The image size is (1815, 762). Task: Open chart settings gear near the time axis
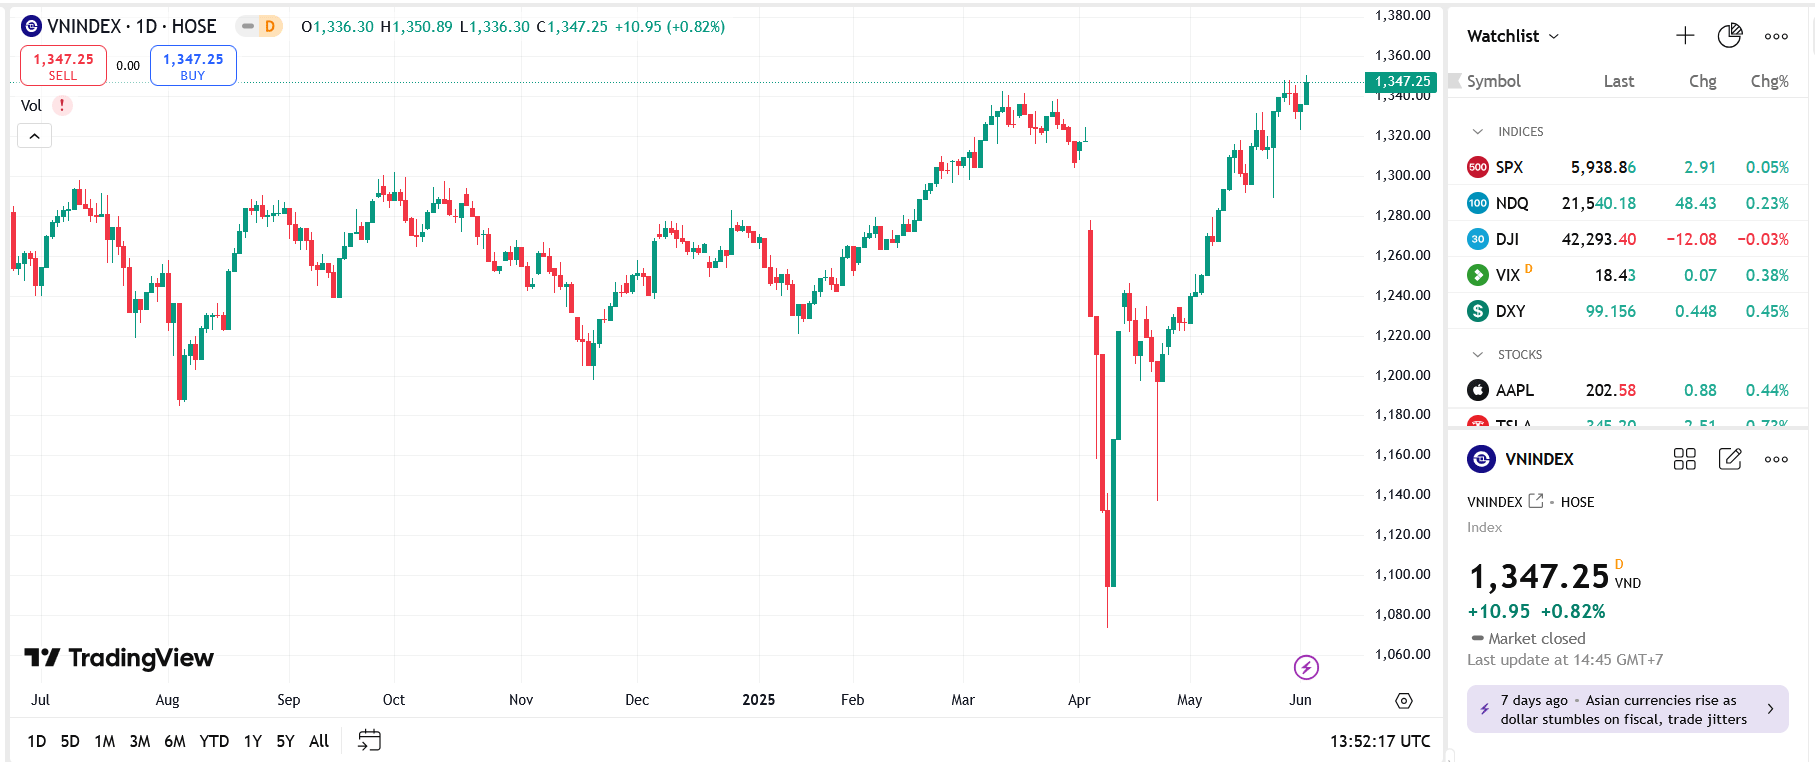pos(1404,700)
